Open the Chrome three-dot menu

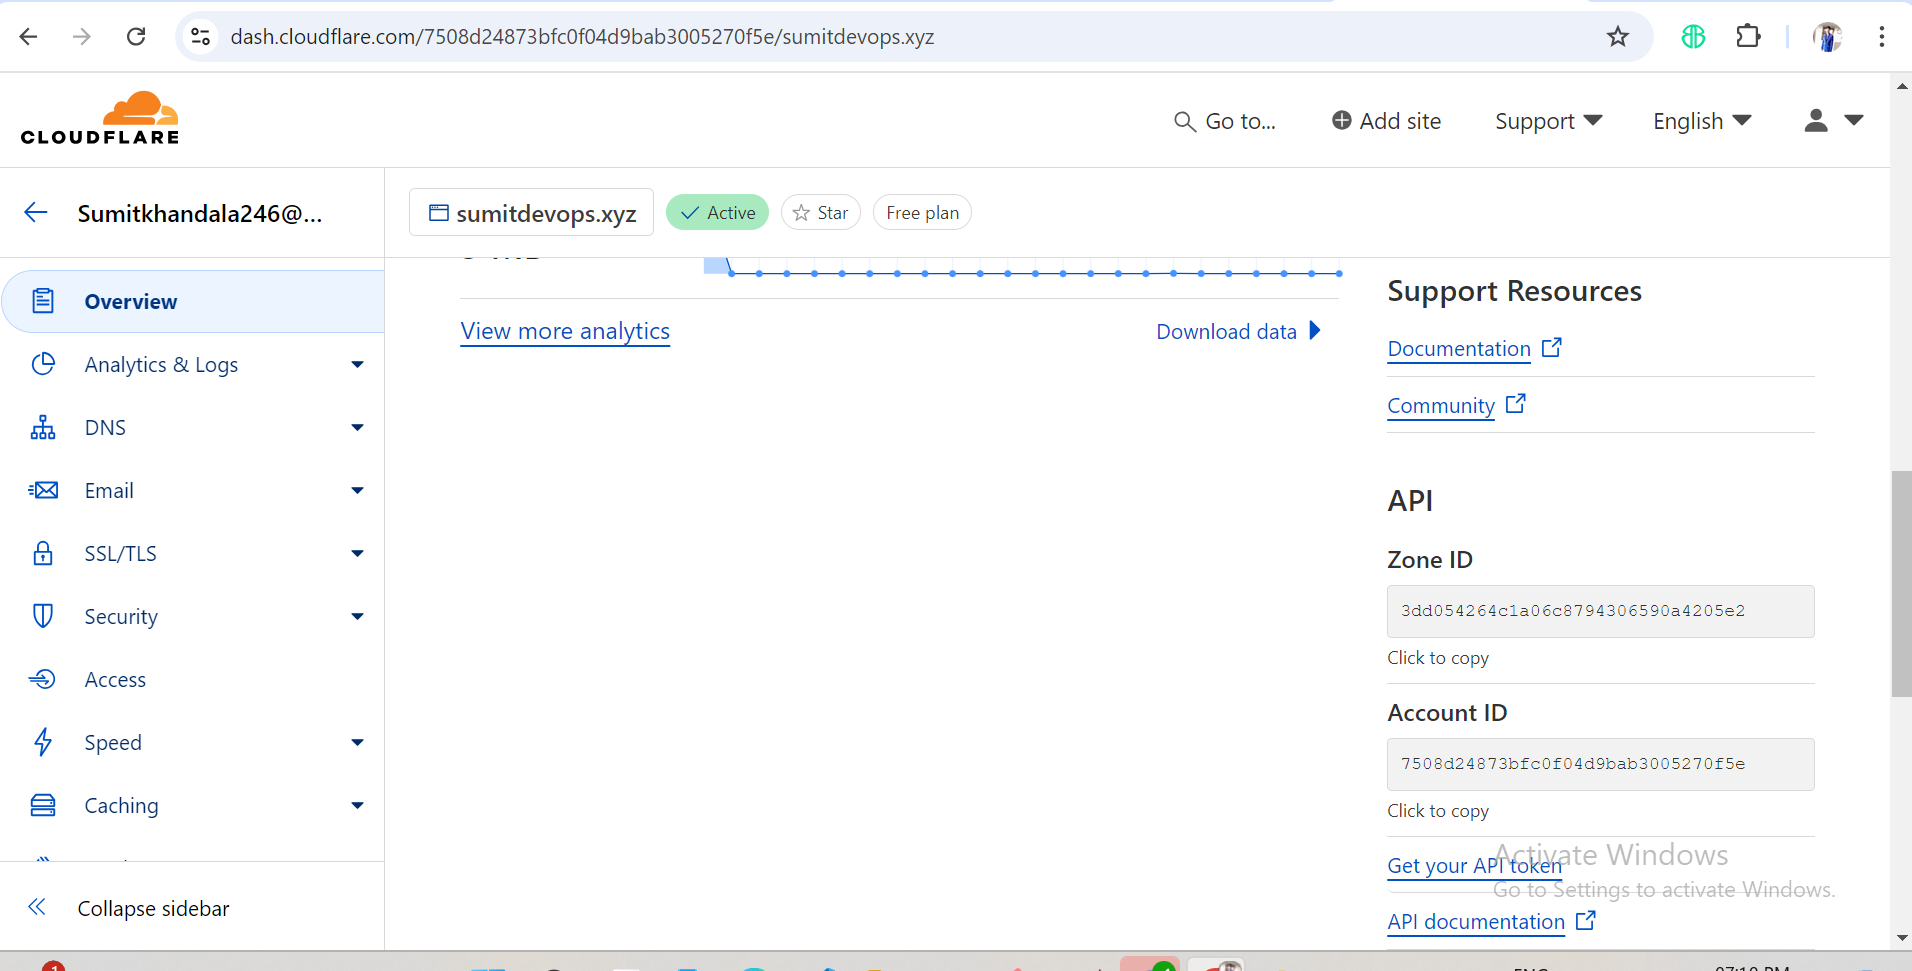click(x=1882, y=37)
